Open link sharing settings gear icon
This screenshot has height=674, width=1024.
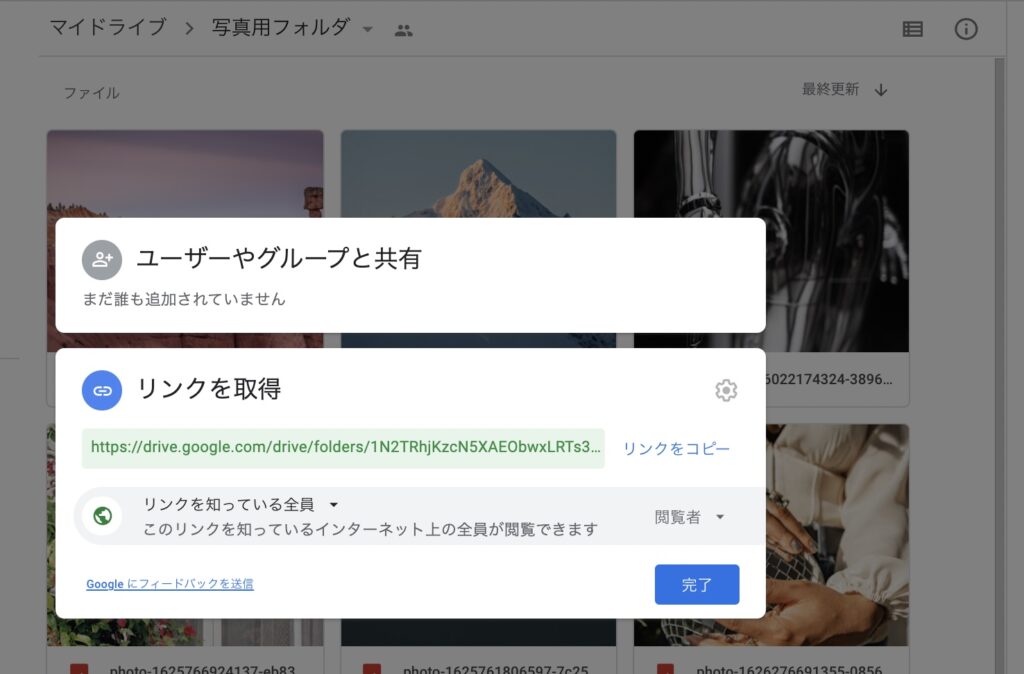tap(726, 390)
